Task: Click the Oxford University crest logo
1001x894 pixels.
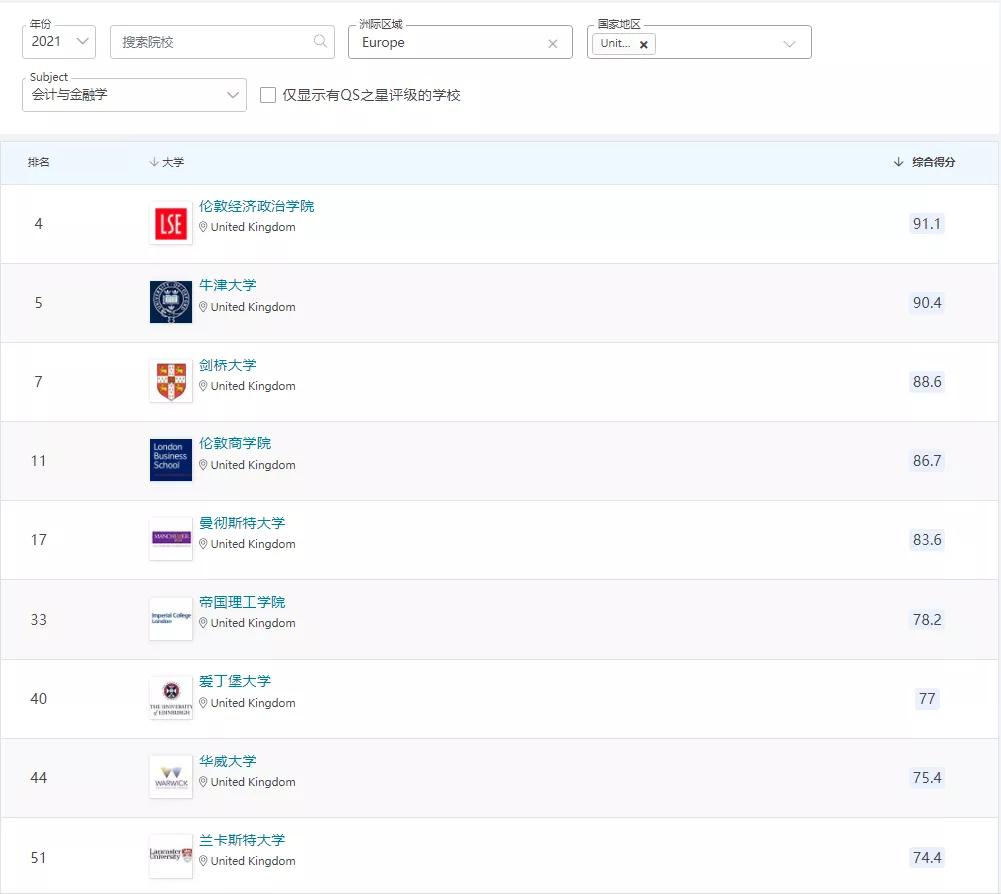Action: point(170,302)
